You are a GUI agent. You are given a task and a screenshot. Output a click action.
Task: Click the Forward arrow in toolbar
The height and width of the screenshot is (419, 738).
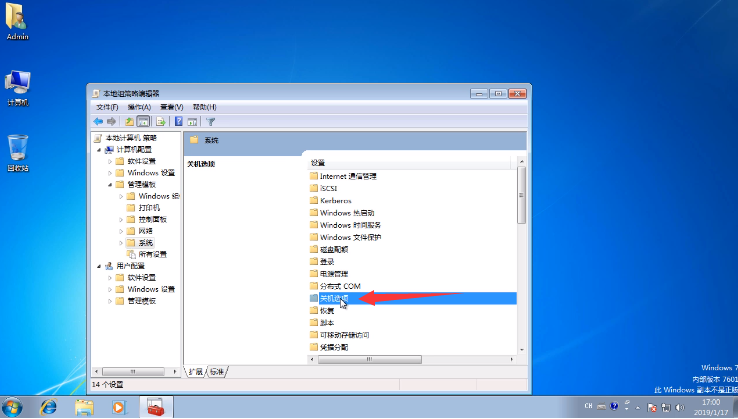(111, 121)
